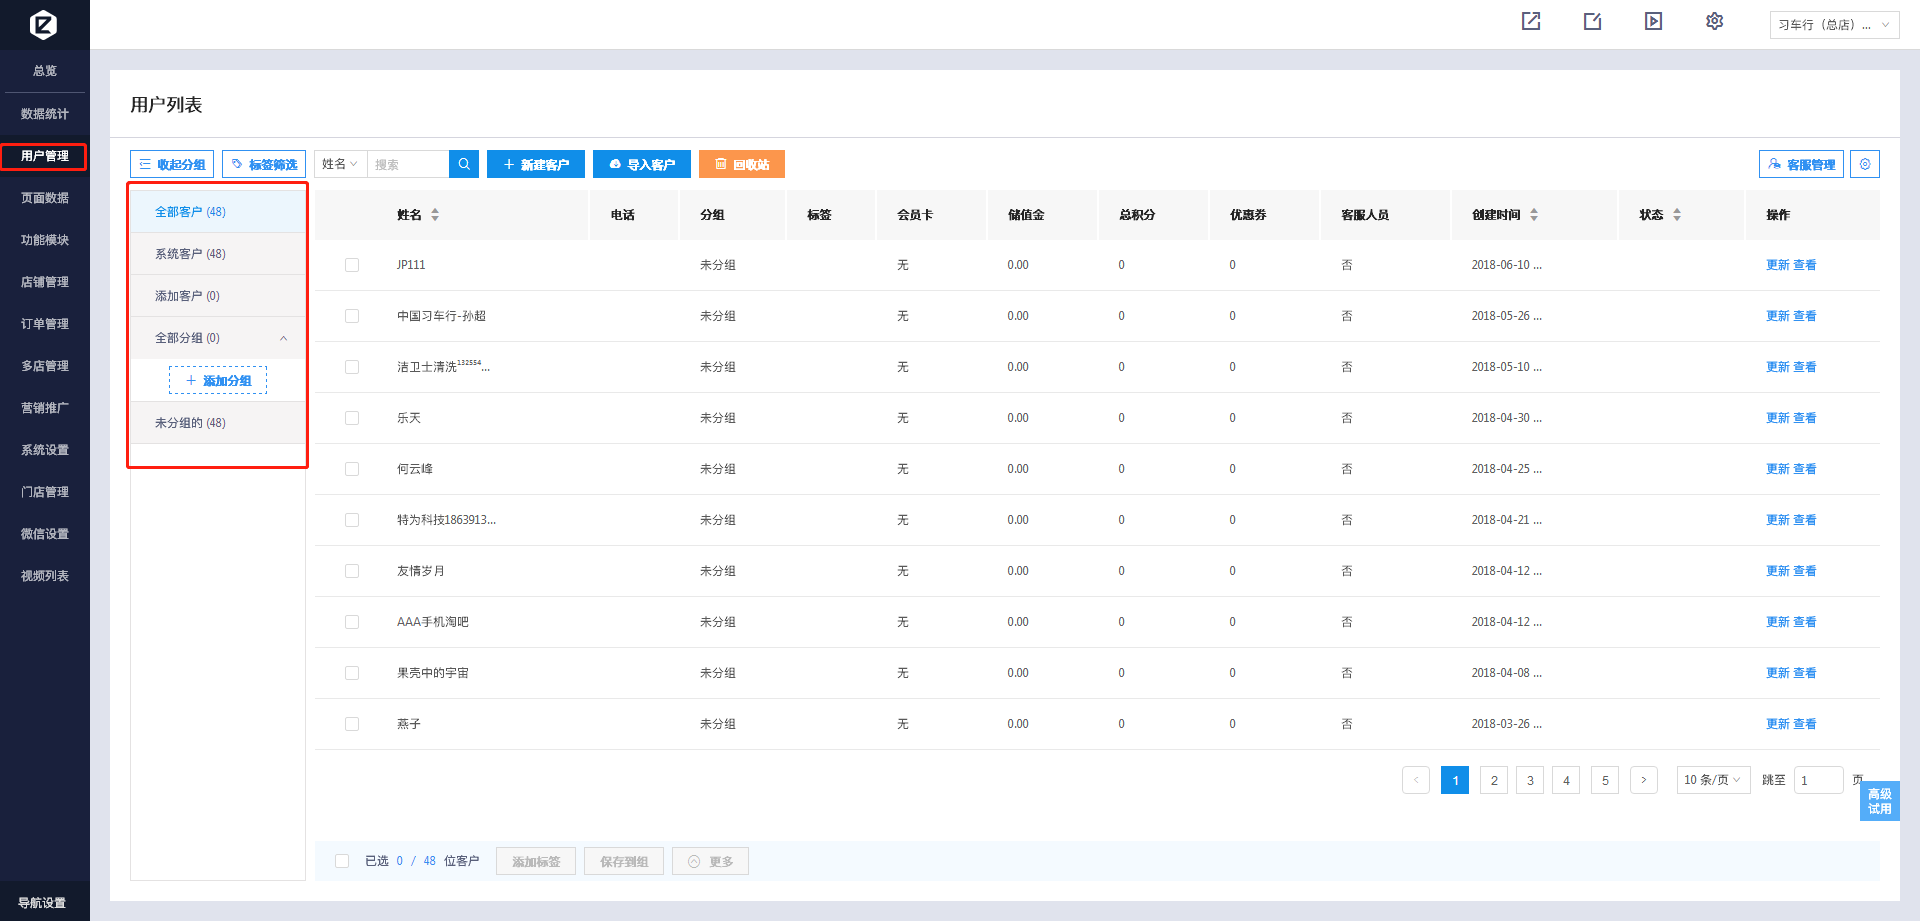Go to 订单管理 in sidebar
The image size is (1920, 921).
click(45, 324)
